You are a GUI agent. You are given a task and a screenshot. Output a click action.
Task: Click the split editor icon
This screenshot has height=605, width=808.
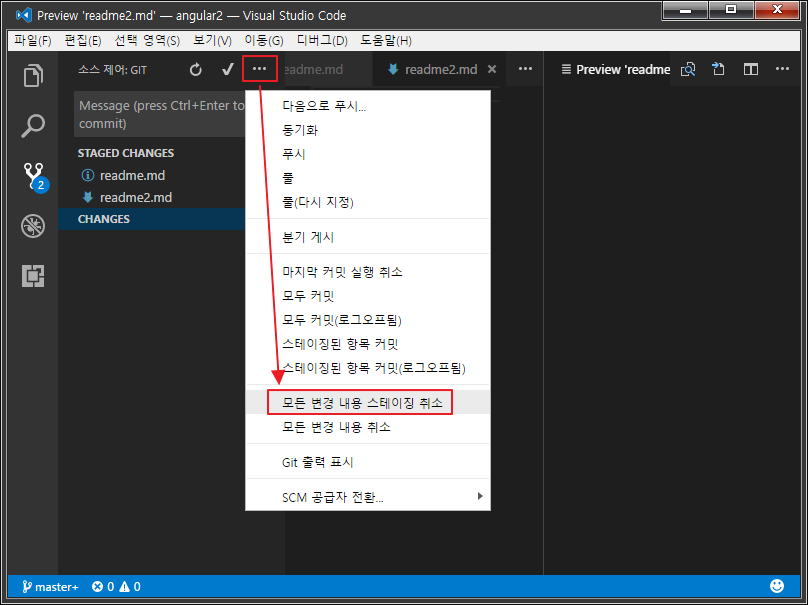[x=751, y=69]
